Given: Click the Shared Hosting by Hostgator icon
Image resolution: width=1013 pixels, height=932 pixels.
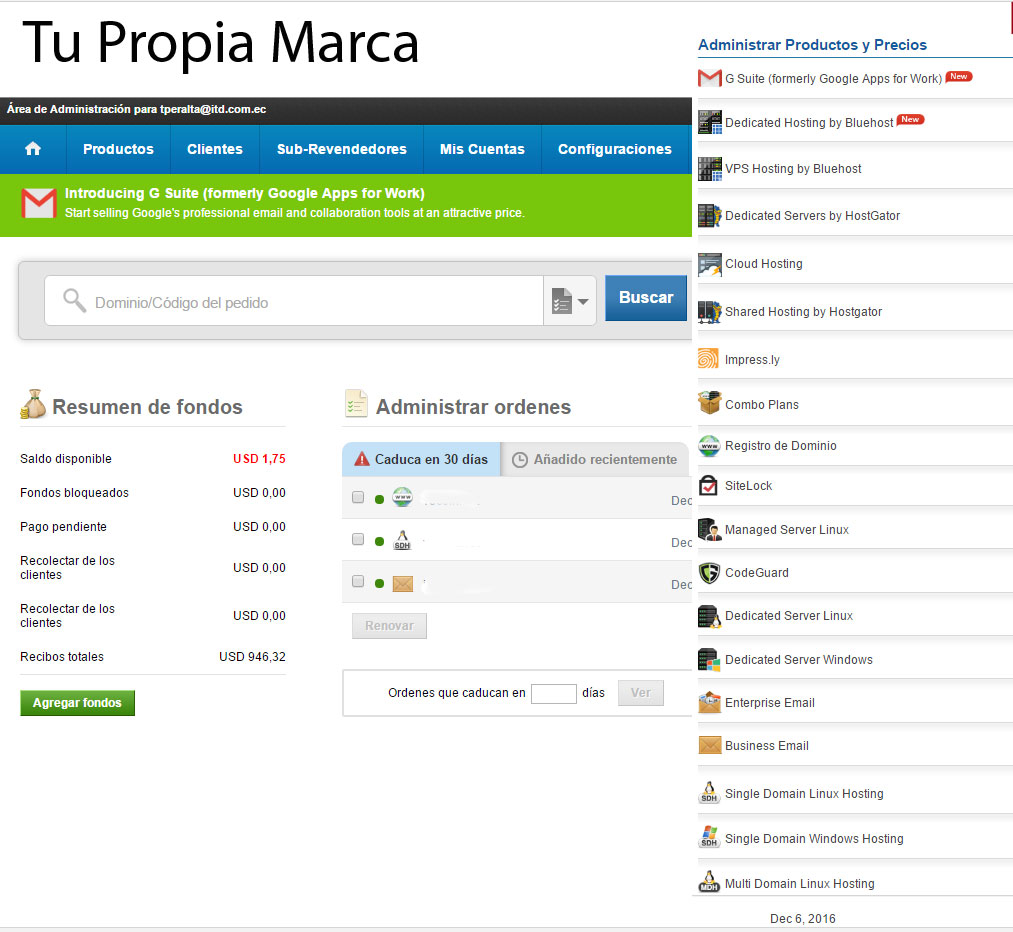Looking at the screenshot, I should (709, 311).
